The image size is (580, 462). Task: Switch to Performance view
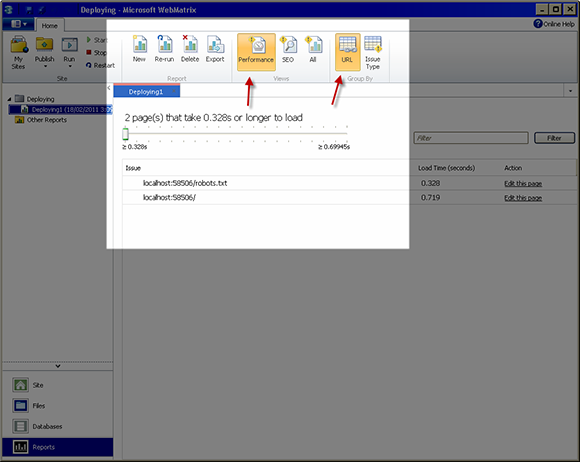(x=256, y=52)
